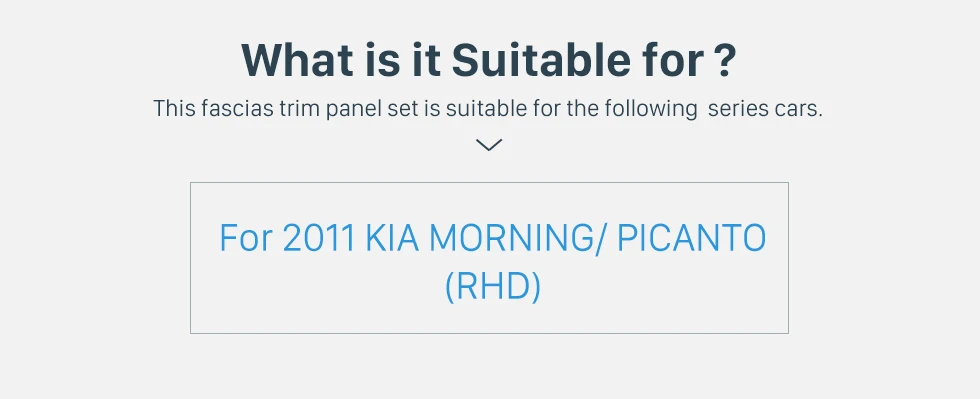Click "2011" in the compatible car text
Viewport: 980px width, 399px height.
point(319,238)
